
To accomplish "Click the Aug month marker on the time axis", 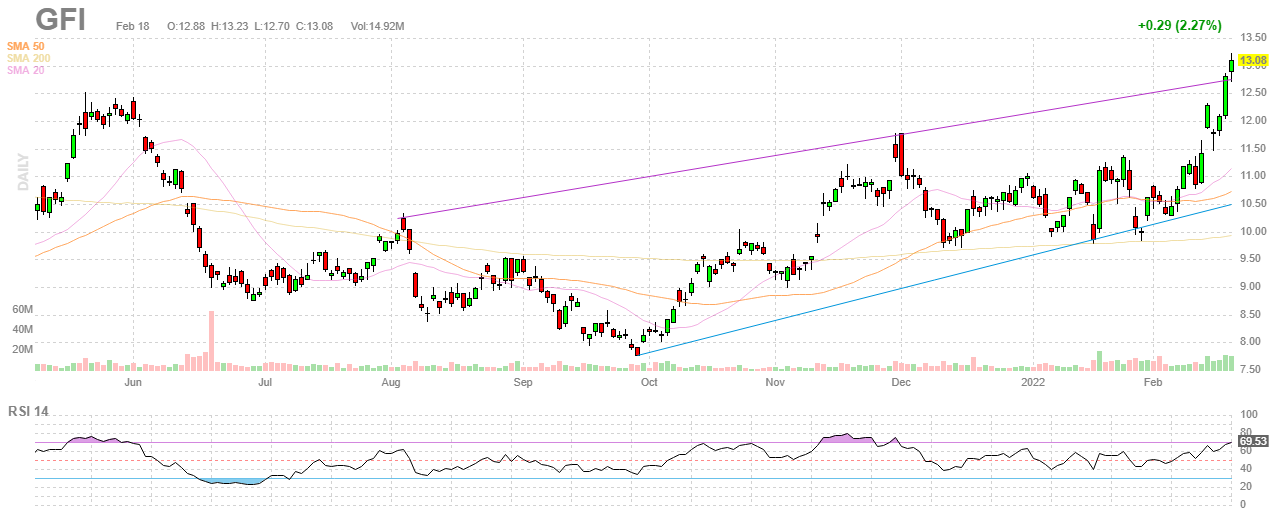I will 391,382.
